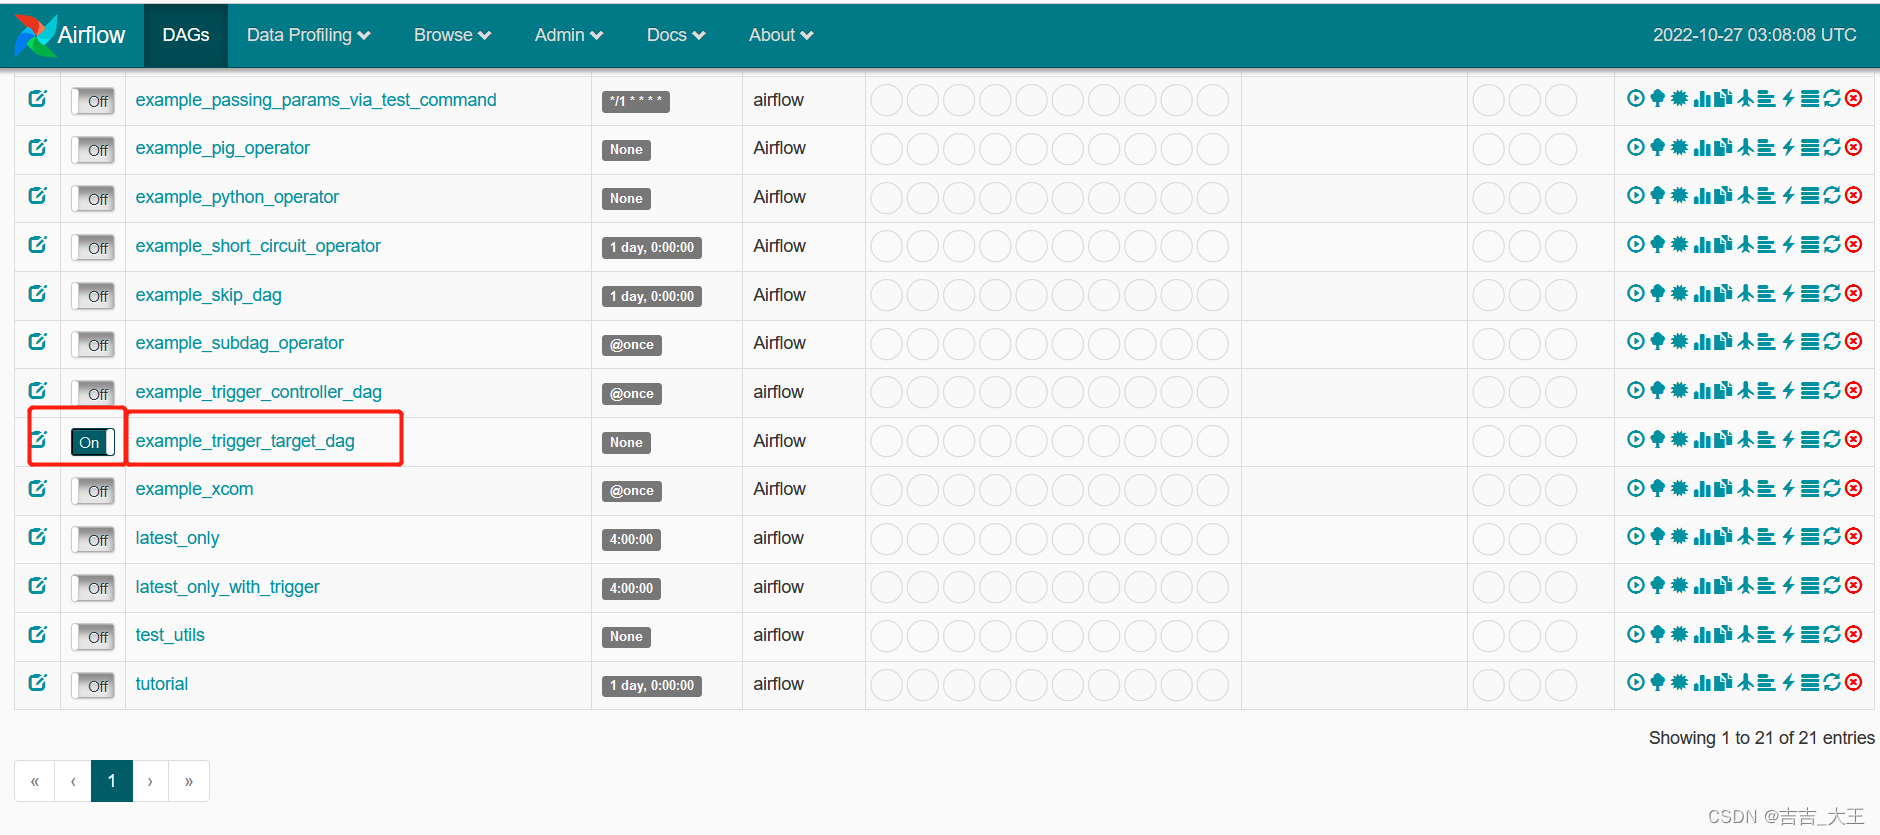Click the '4:00:00' schedule of latest_only
This screenshot has width=1880, height=835.
(x=631, y=540)
